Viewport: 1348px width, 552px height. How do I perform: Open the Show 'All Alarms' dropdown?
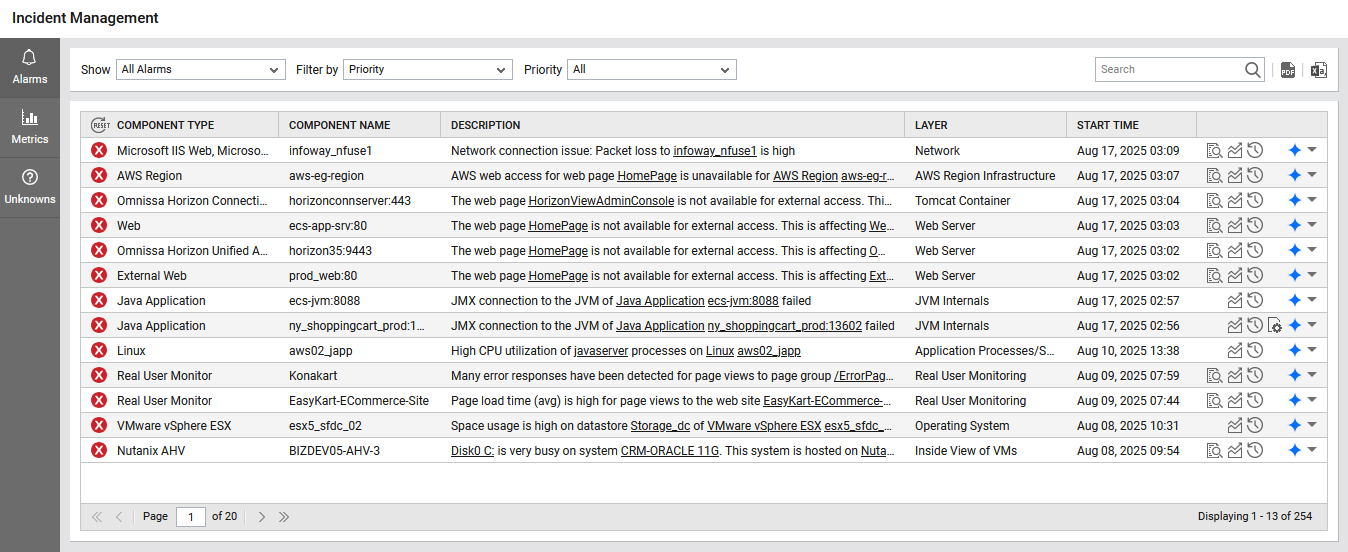pos(201,70)
